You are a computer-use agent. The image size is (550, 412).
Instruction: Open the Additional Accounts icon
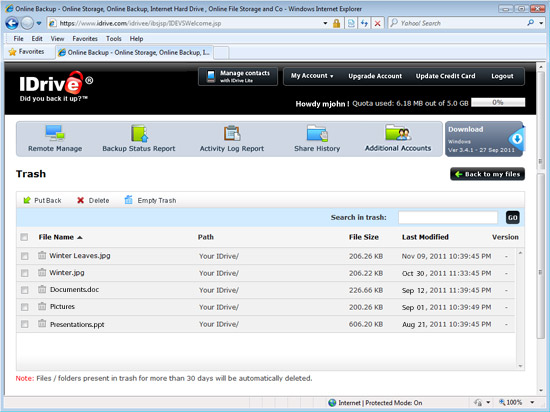pyautogui.click(x=398, y=133)
